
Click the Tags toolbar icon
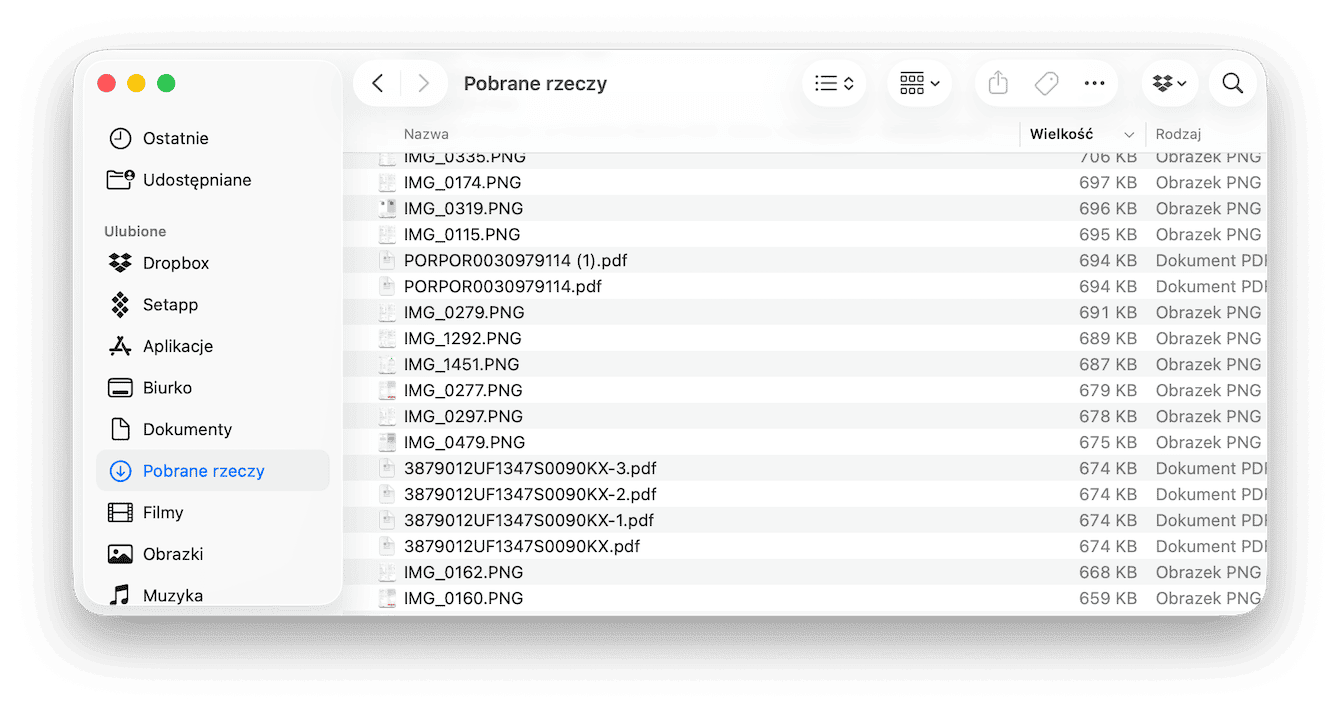click(1046, 84)
